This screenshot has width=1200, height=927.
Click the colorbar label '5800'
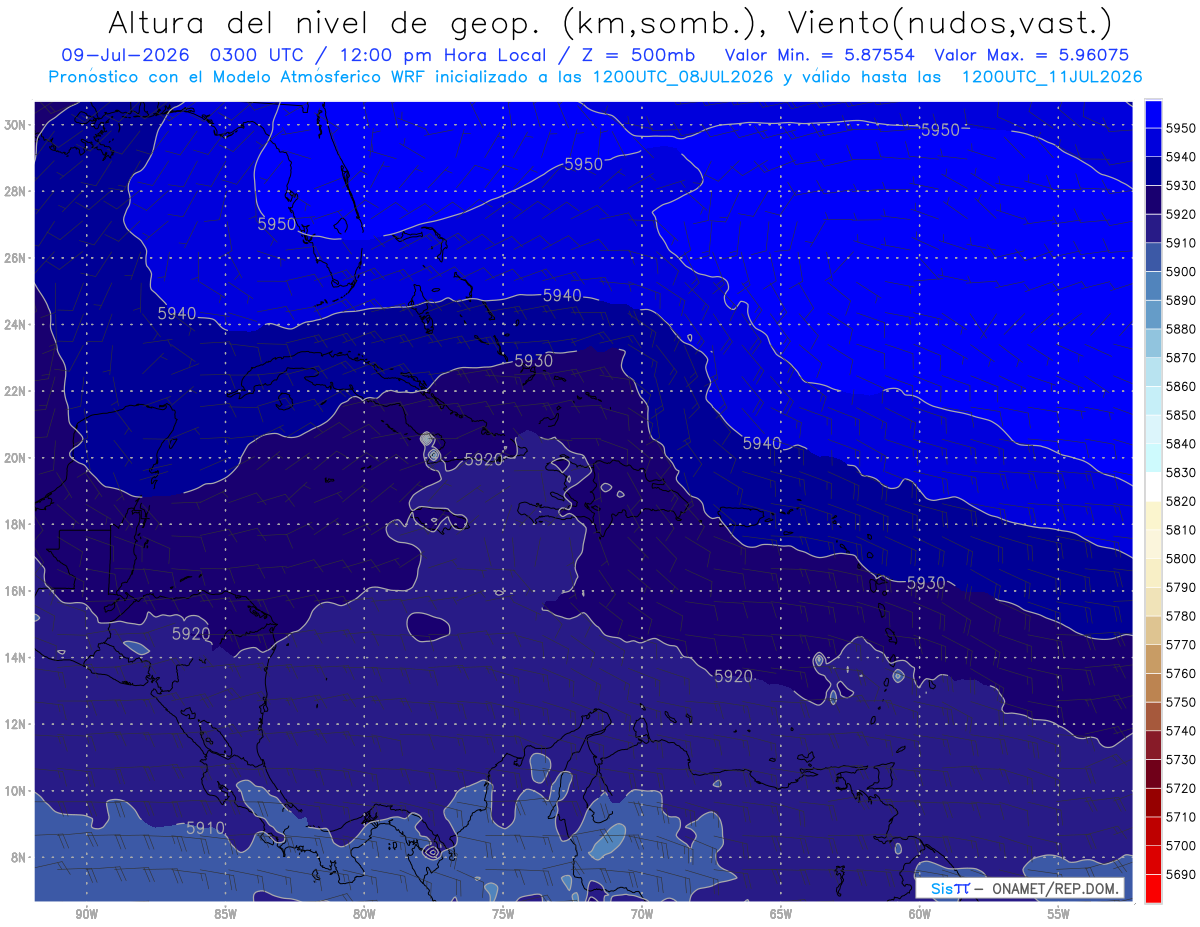pos(1181,558)
